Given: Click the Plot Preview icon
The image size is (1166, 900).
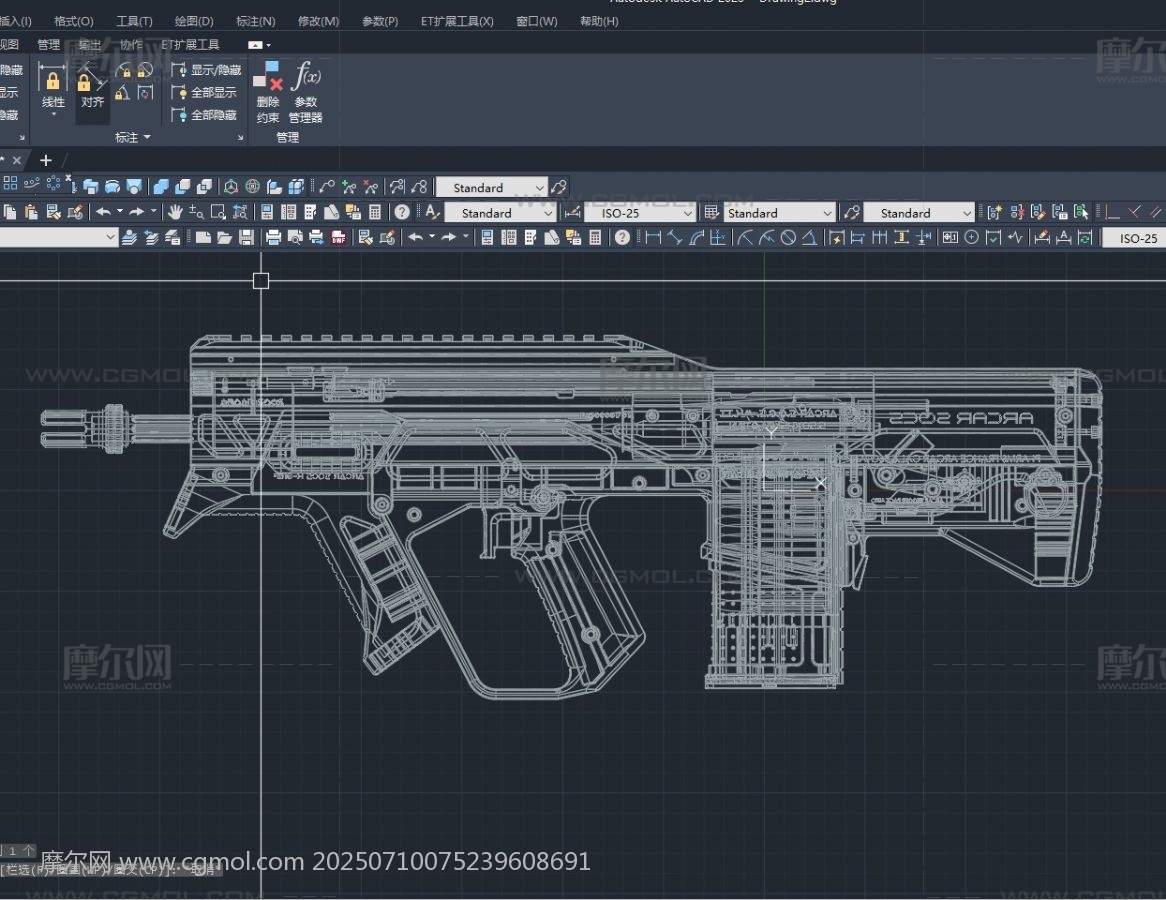Looking at the screenshot, I should (294, 237).
